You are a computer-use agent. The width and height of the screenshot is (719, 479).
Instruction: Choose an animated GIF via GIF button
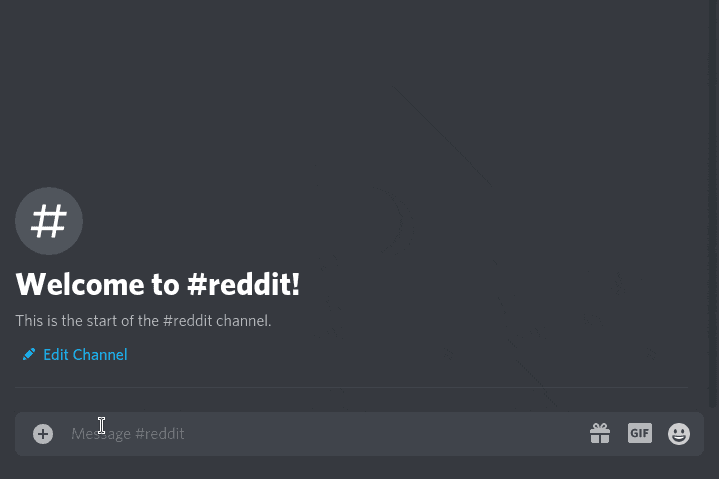click(x=640, y=433)
